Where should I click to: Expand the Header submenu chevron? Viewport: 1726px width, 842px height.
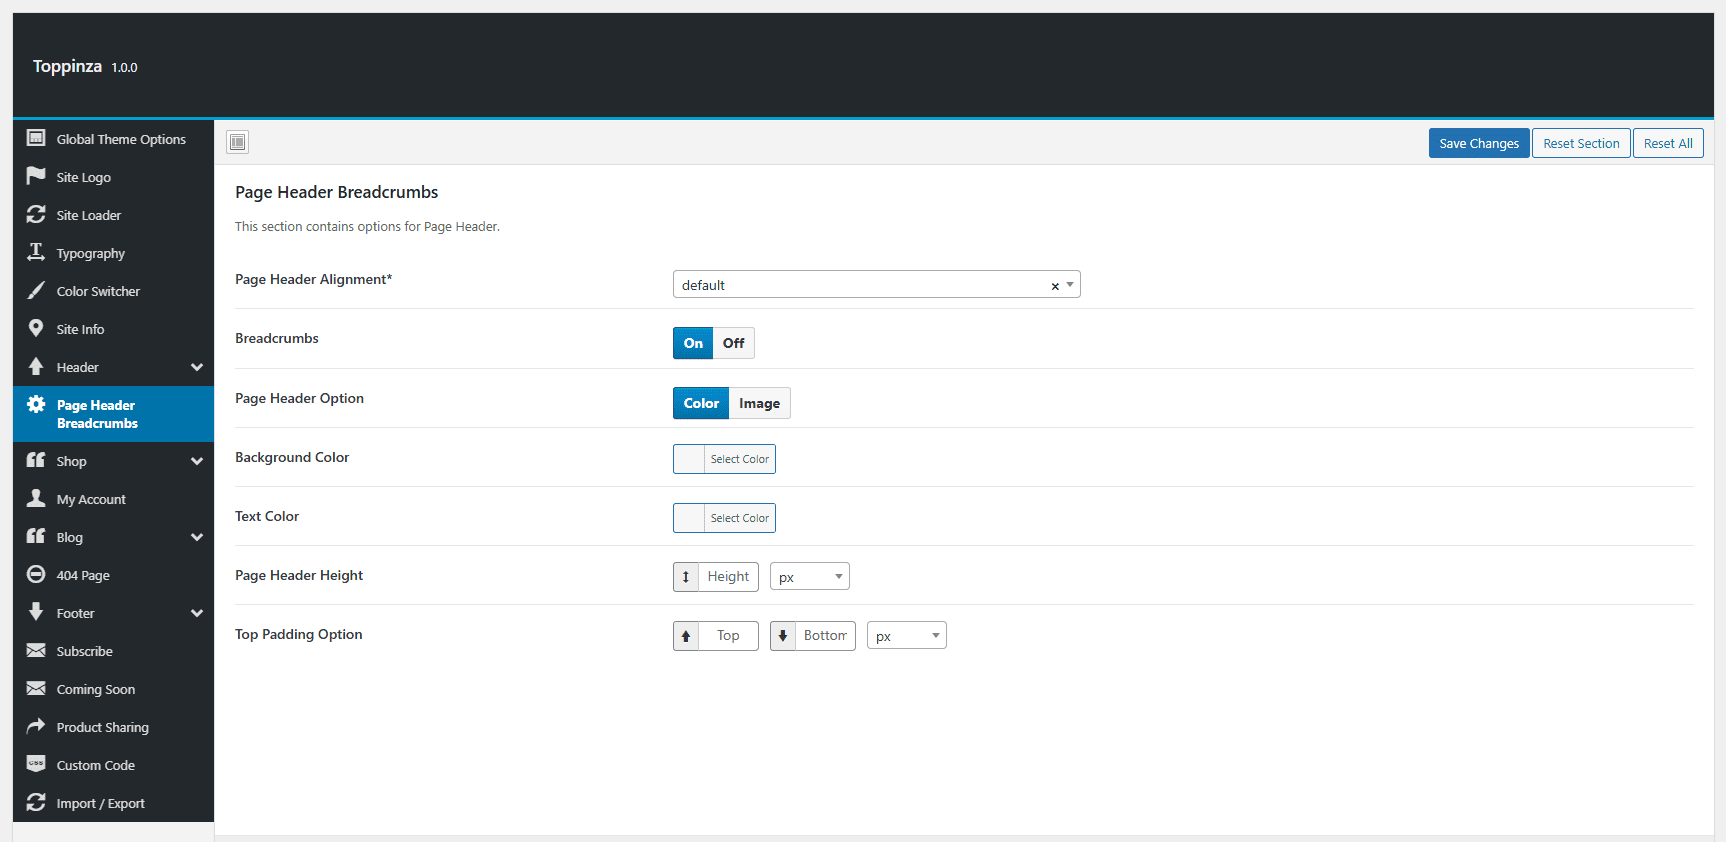(197, 367)
